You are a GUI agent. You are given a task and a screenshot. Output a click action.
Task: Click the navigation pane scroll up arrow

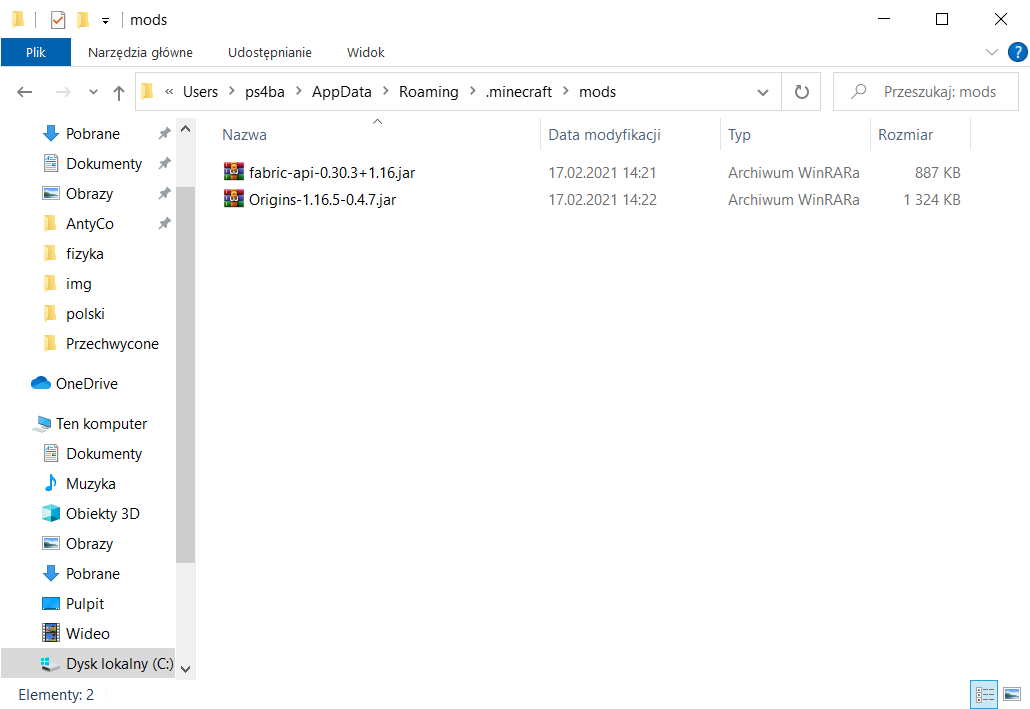[186, 129]
